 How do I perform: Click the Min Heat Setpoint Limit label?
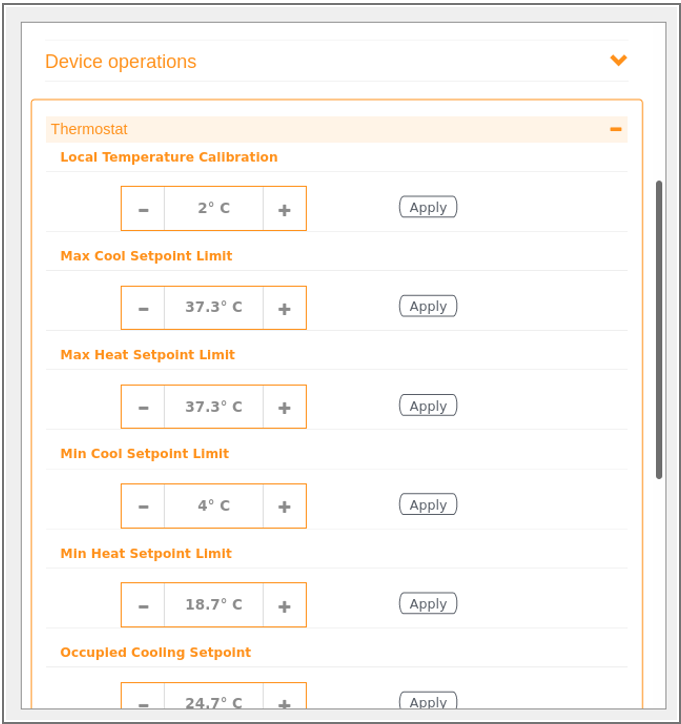click(x=146, y=553)
